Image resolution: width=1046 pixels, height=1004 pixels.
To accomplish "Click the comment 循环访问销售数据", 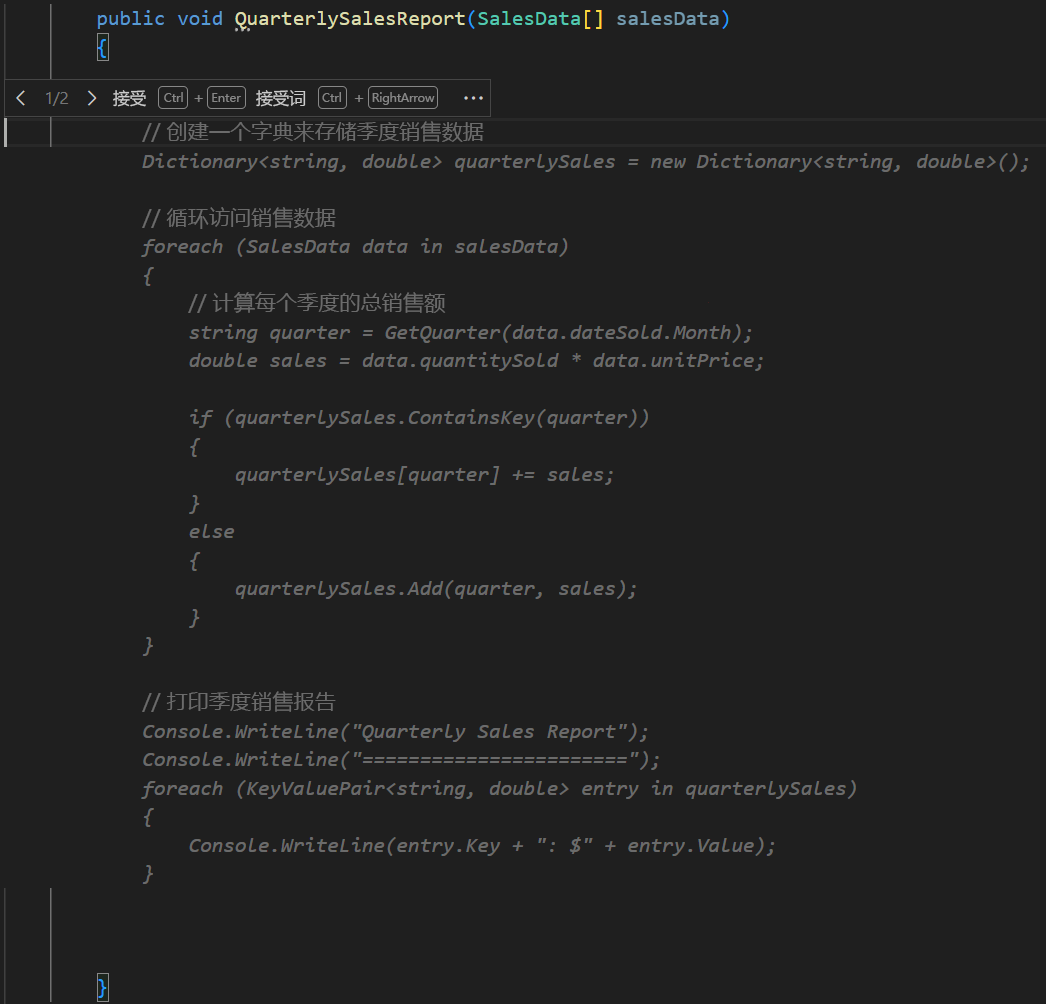I will point(239,217).
